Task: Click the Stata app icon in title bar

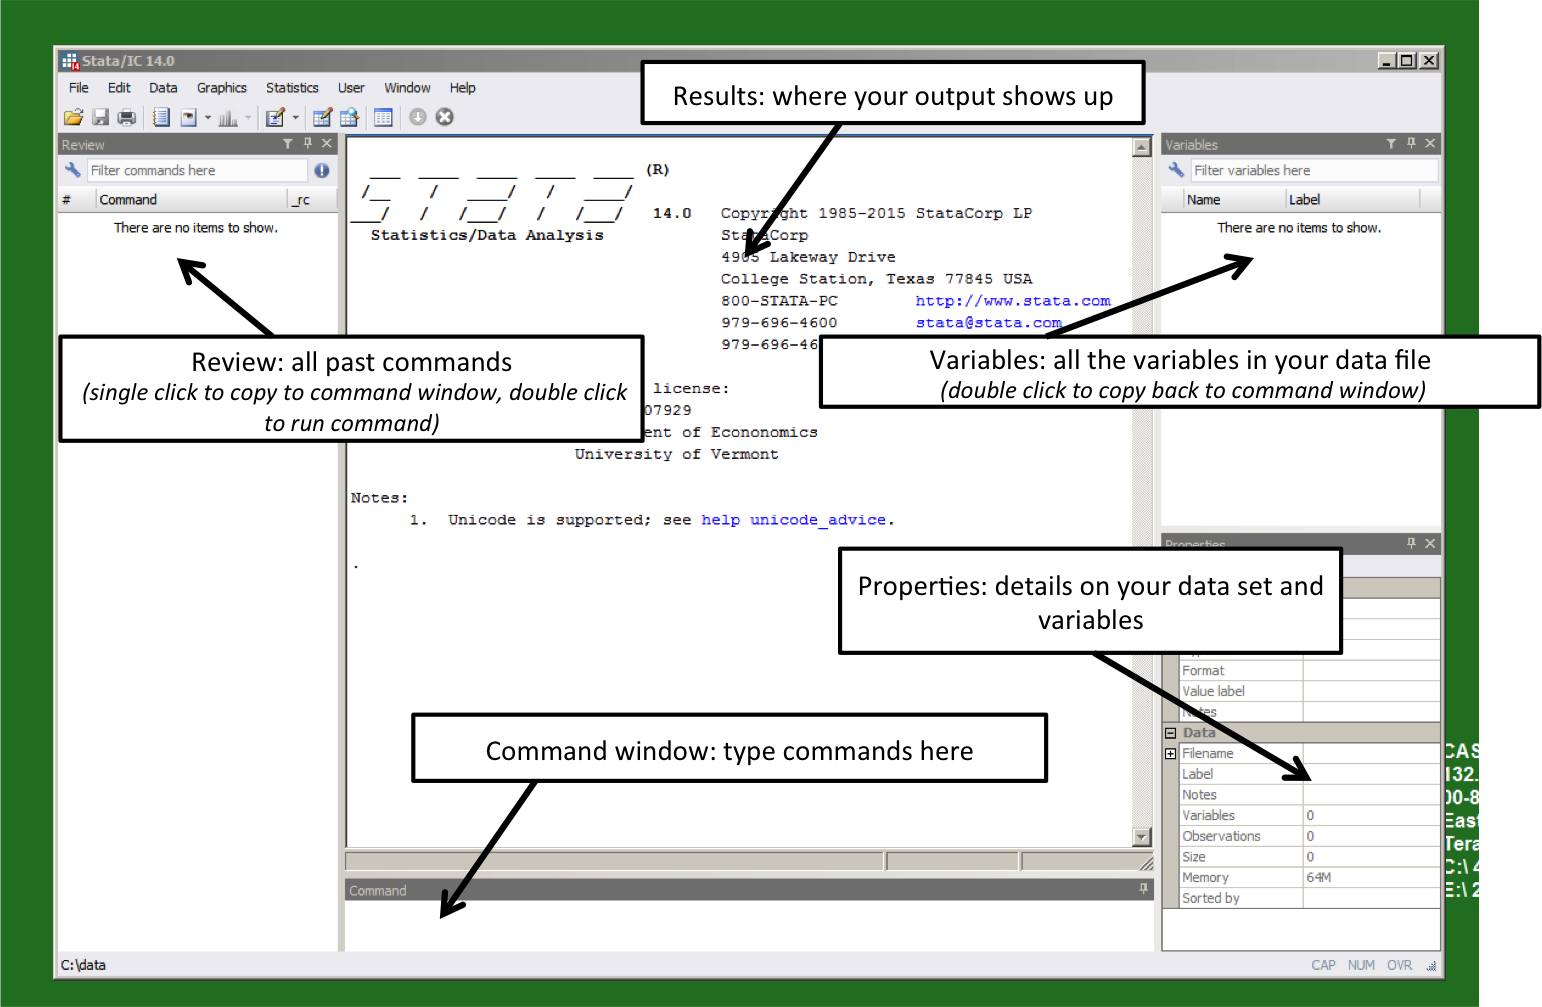Action: [x=70, y=61]
